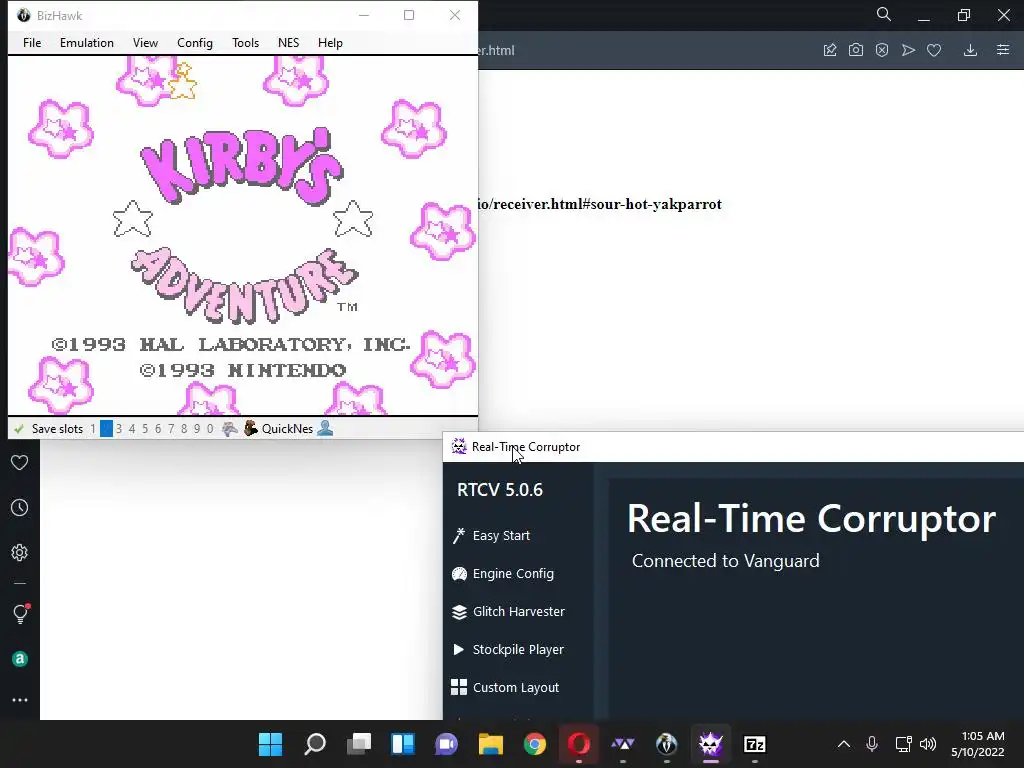The image size is (1024, 768).
Task: Click Opera's pinboard edit icon
Action: [830, 50]
